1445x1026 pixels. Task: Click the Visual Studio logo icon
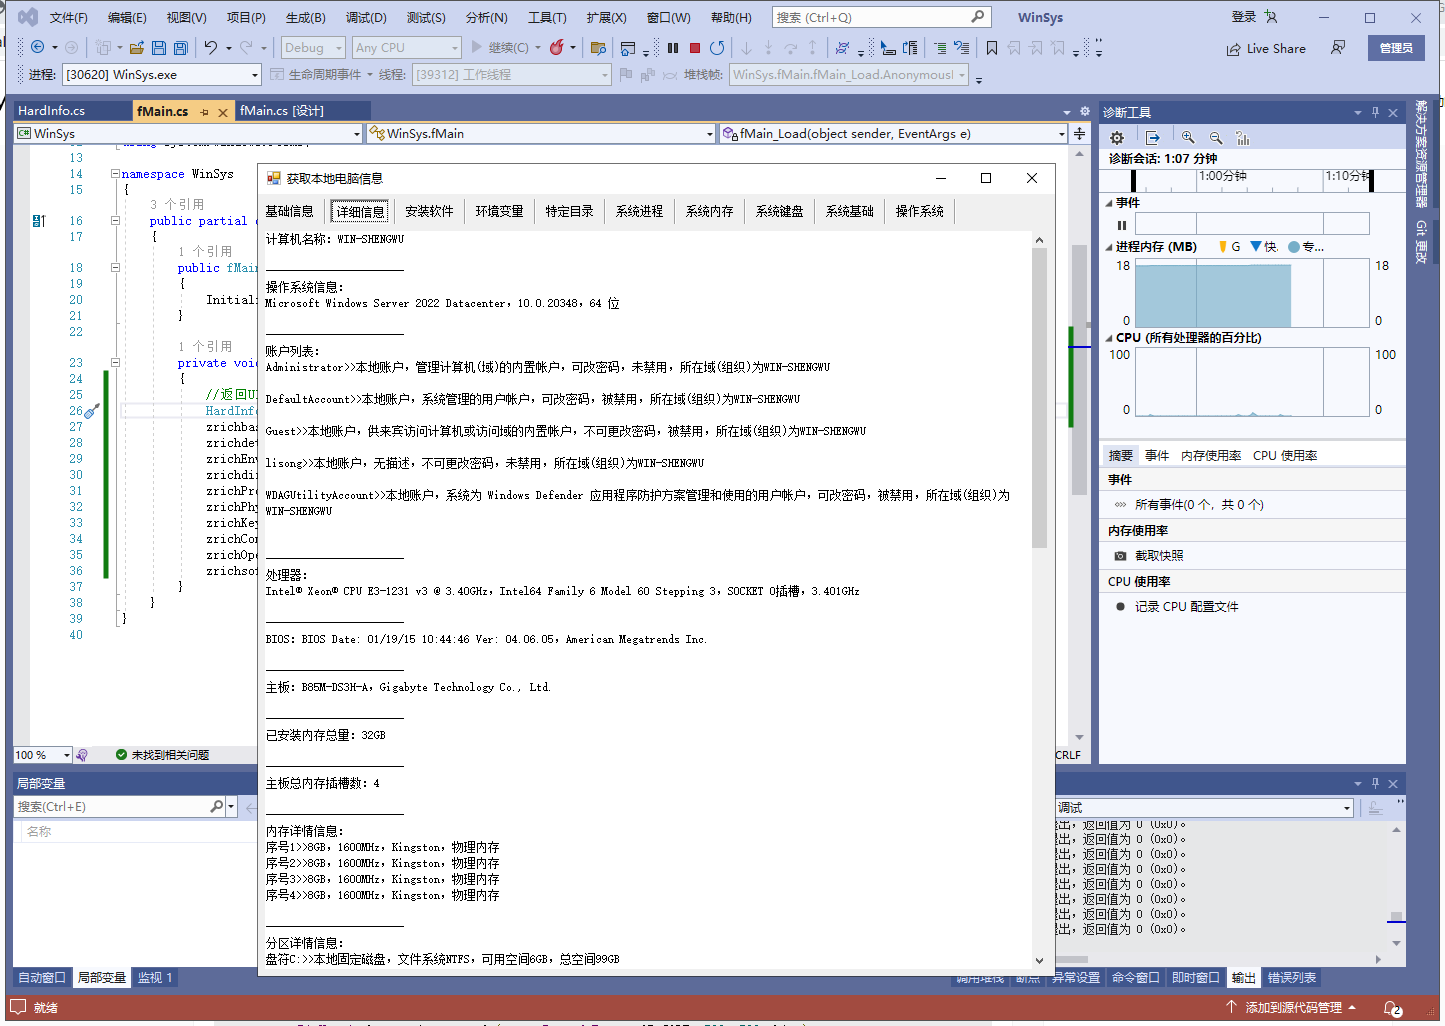point(28,17)
